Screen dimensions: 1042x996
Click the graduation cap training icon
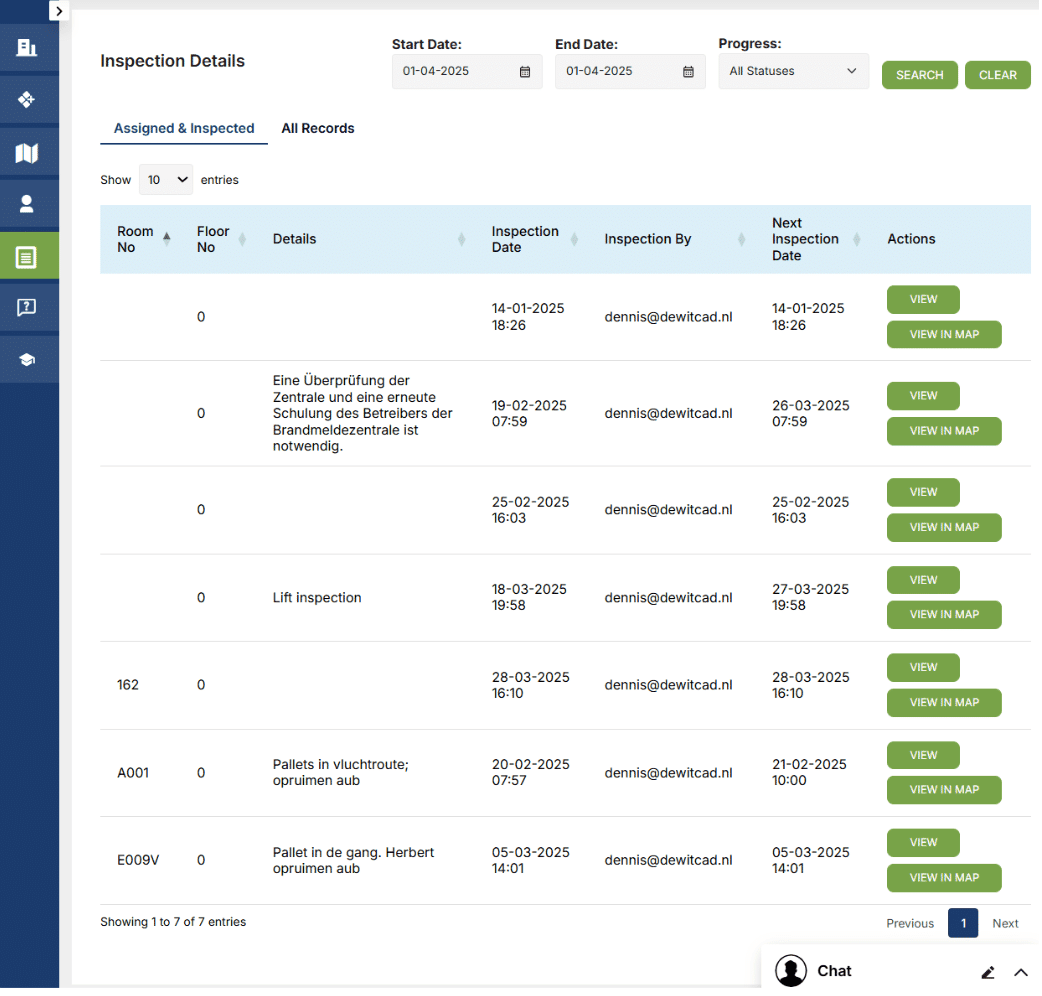pos(27,360)
